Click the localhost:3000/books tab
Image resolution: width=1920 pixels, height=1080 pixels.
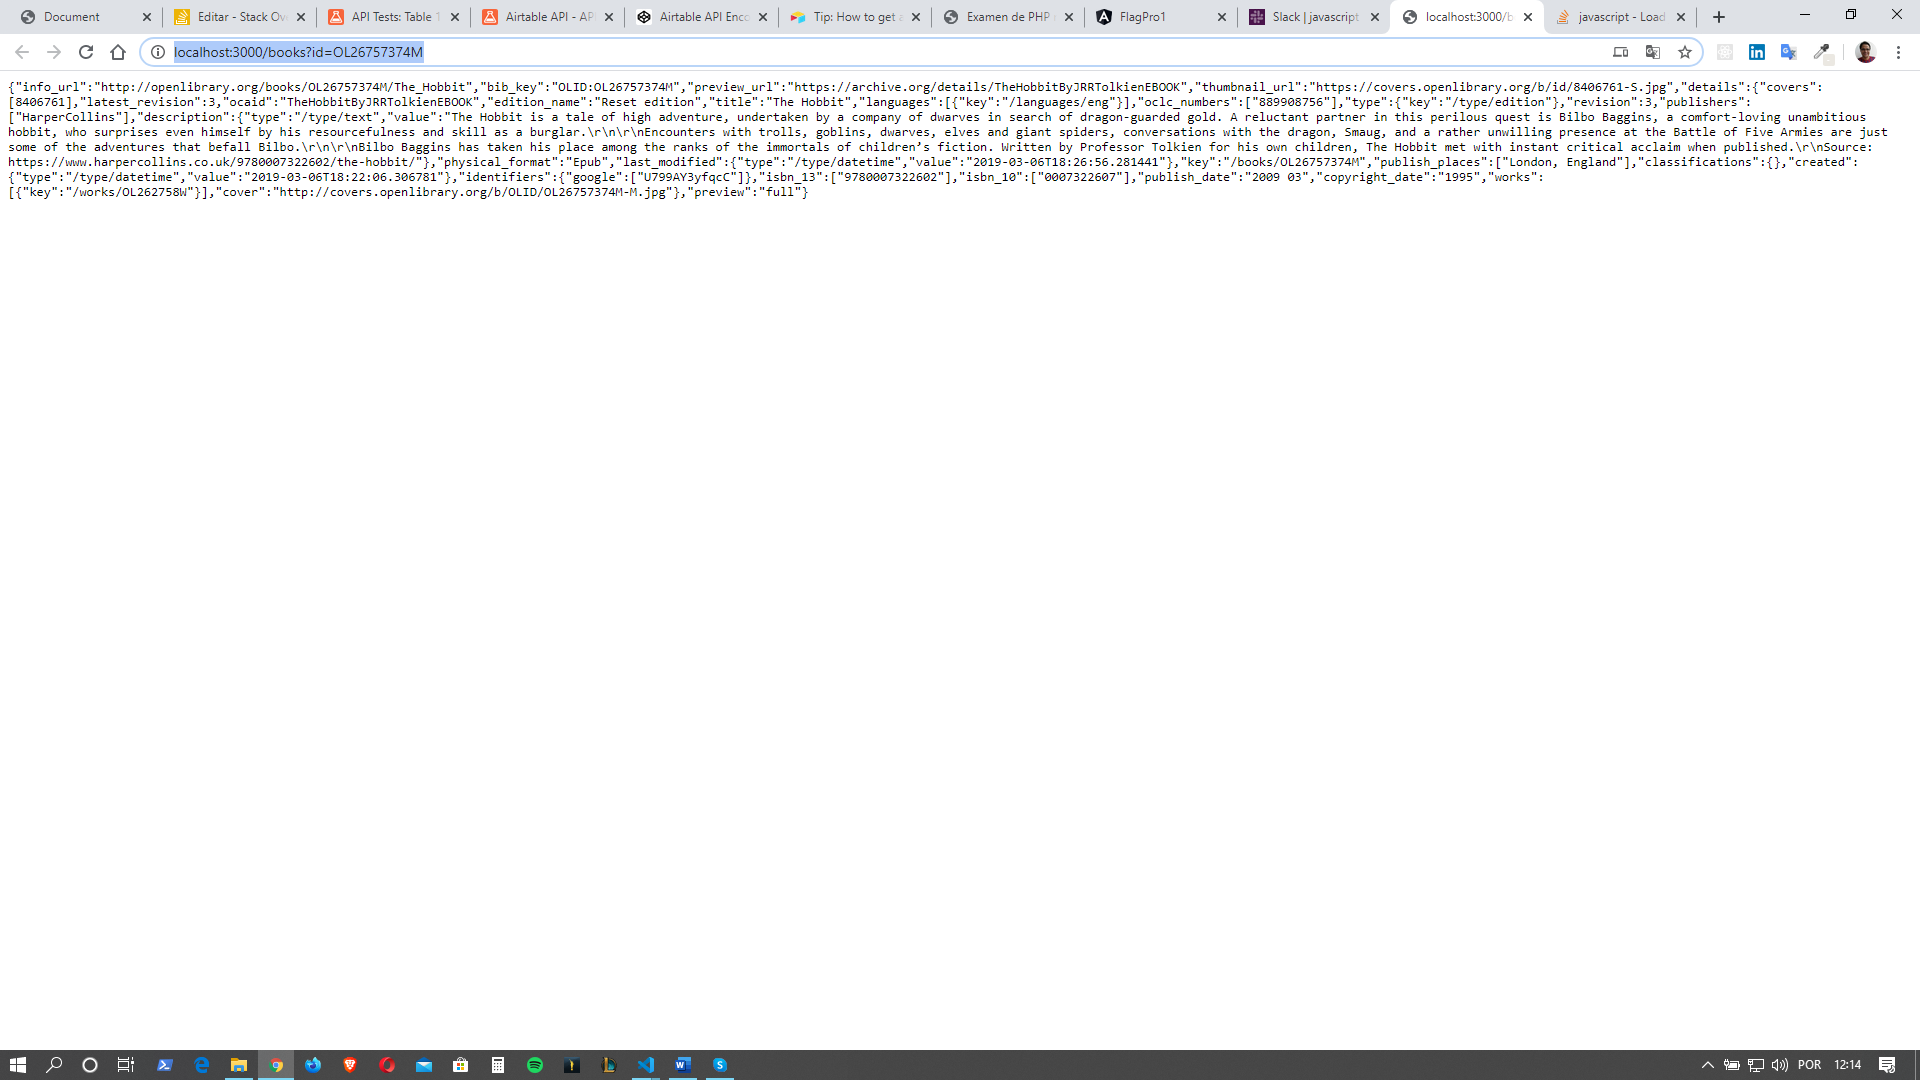click(x=1466, y=16)
